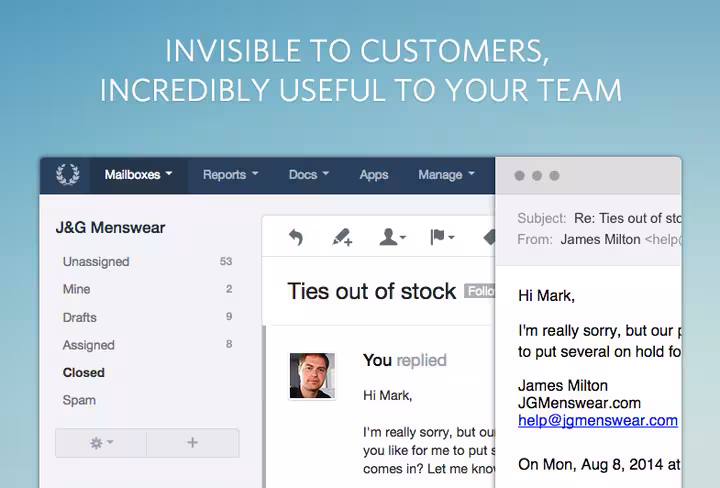Click the email Subject line text
720x488 pixels.
click(x=599, y=218)
